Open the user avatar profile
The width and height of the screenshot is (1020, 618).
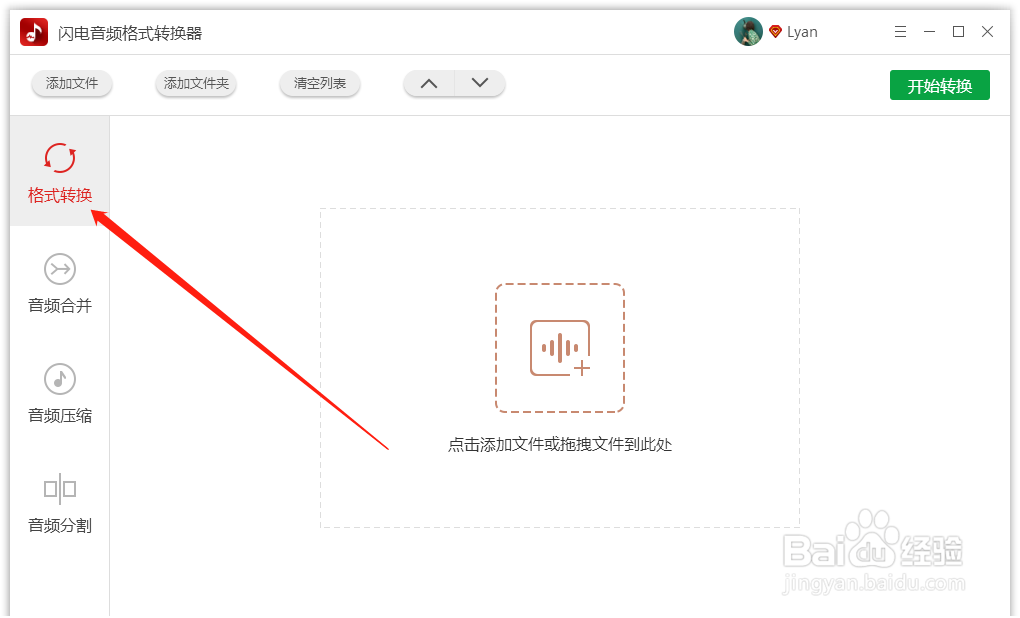(748, 32)
